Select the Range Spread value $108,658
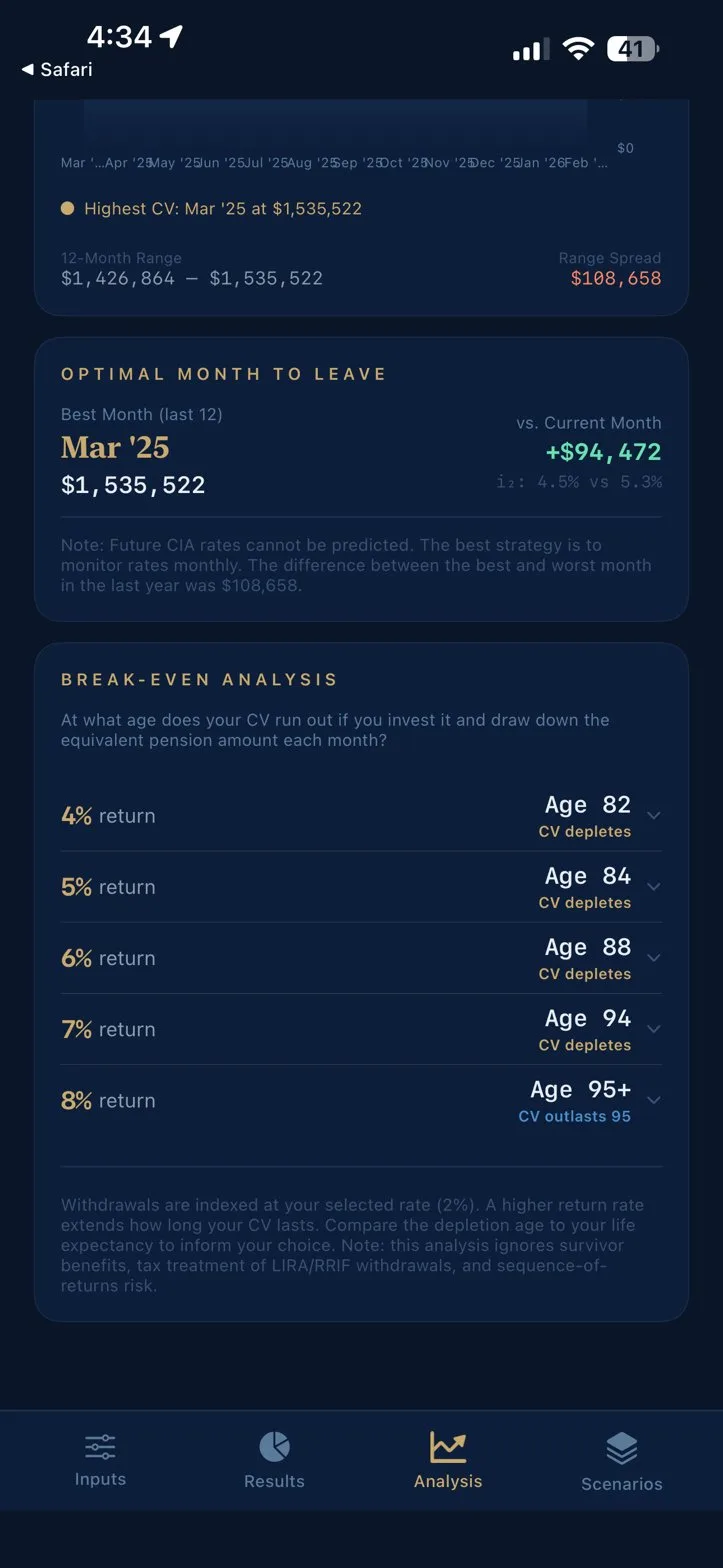This screenshot has height=1568, width=723. [x=616, y=279]
